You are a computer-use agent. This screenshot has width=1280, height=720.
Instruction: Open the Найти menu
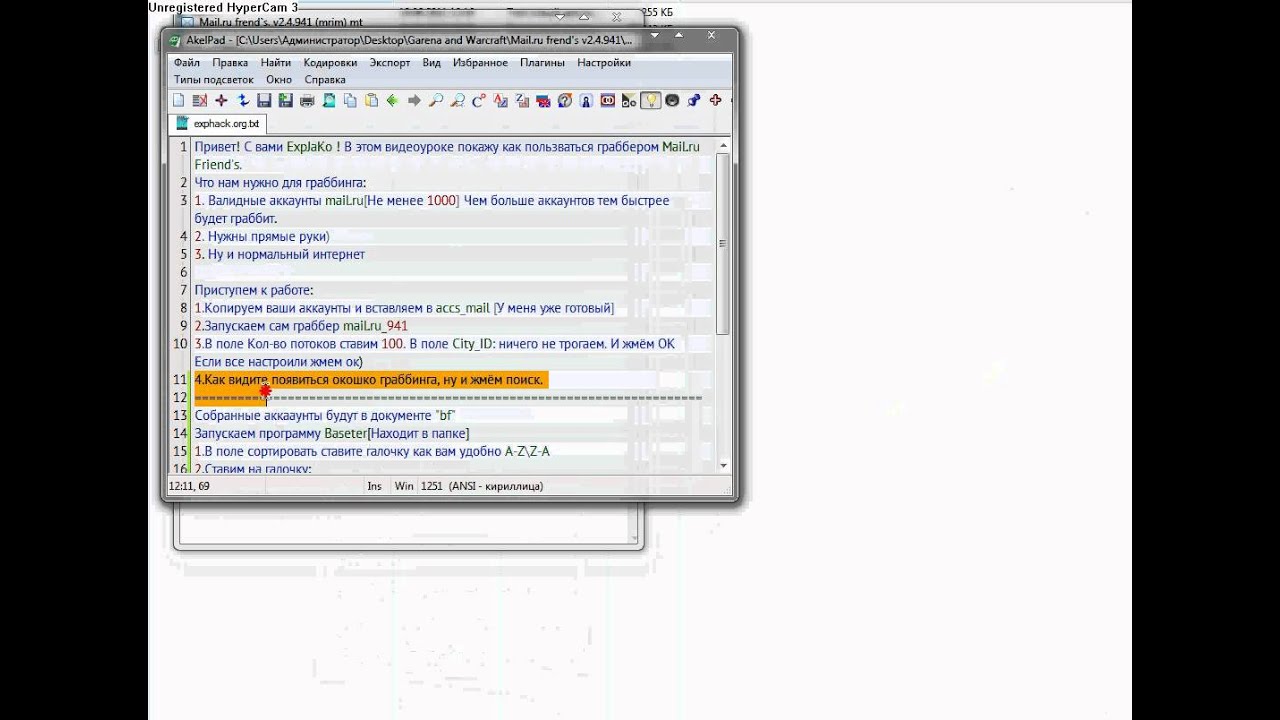[x=276, y=62]
